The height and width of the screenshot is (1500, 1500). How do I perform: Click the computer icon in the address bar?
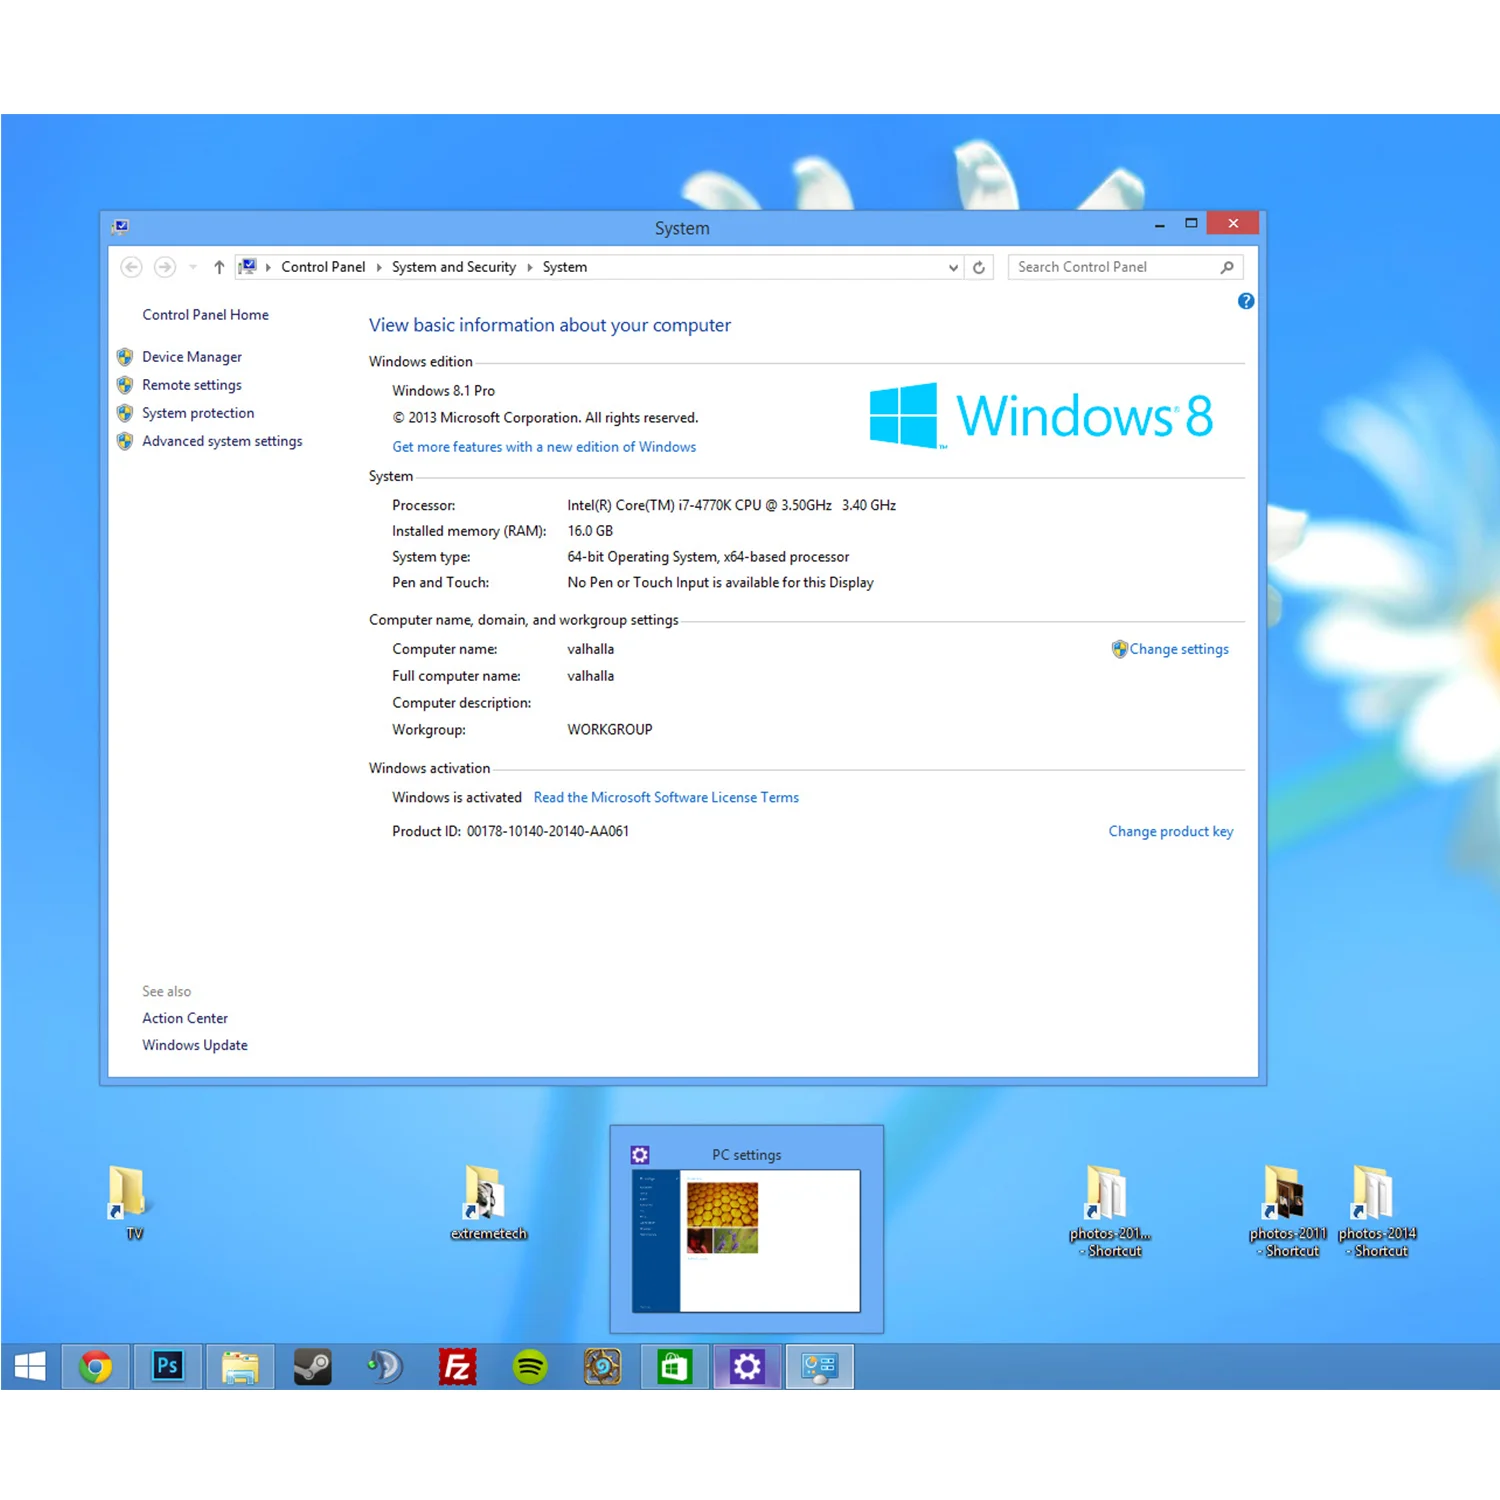(247, 266)
